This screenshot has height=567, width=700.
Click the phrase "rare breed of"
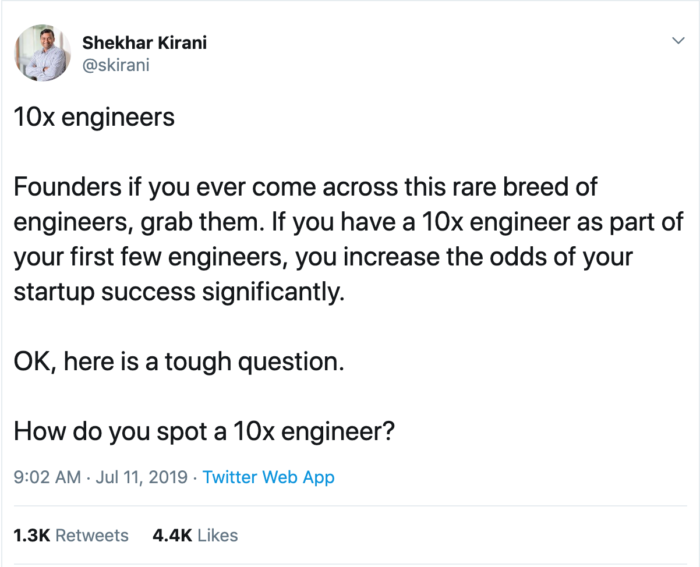pos(525,186)
